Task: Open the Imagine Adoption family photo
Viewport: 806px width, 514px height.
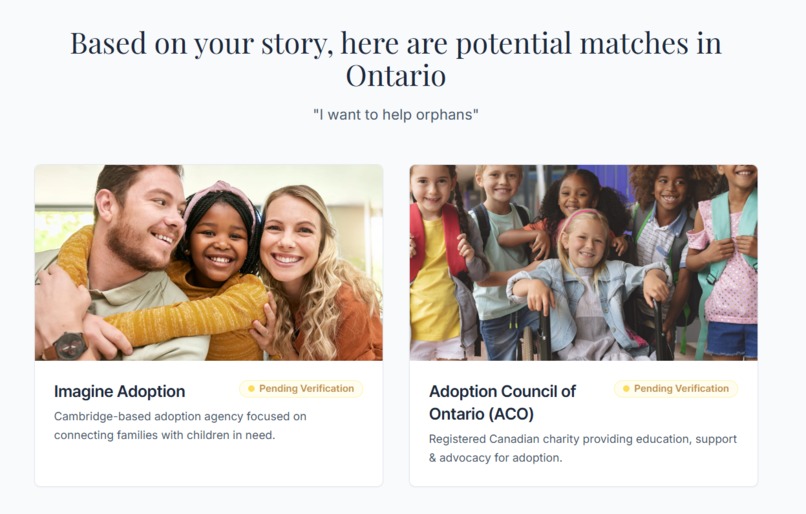Action: [x=209, y=263]
